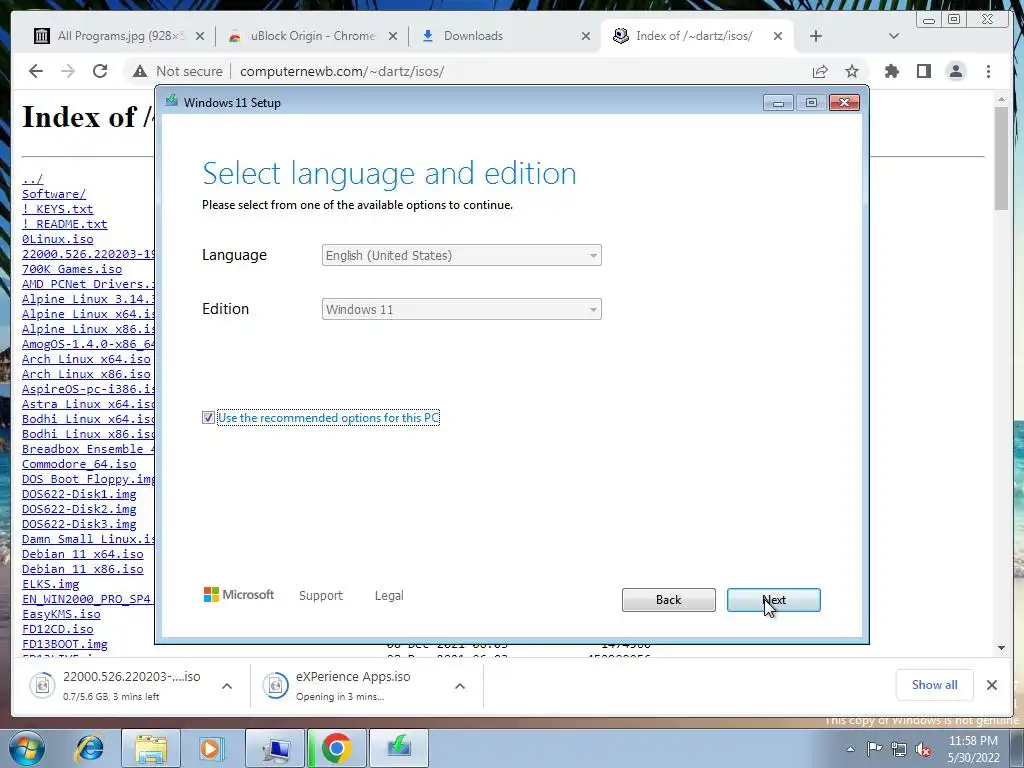Click the ELKS.img link
The image size is (1024, 768).
pos(50,584)
